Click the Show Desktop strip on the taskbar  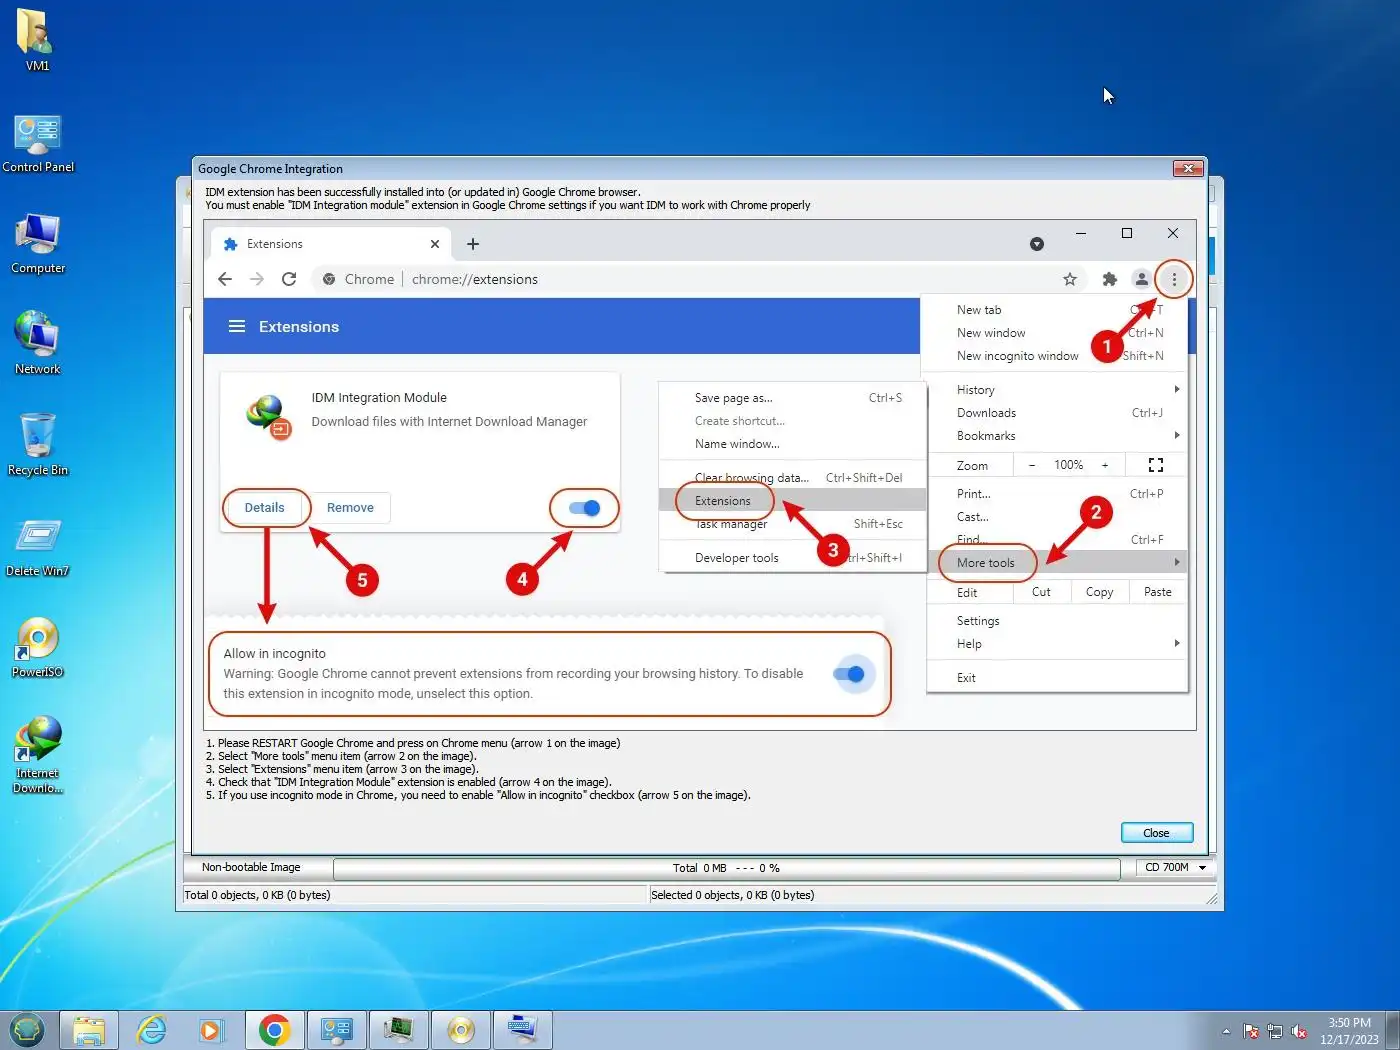point(1392,1030)
